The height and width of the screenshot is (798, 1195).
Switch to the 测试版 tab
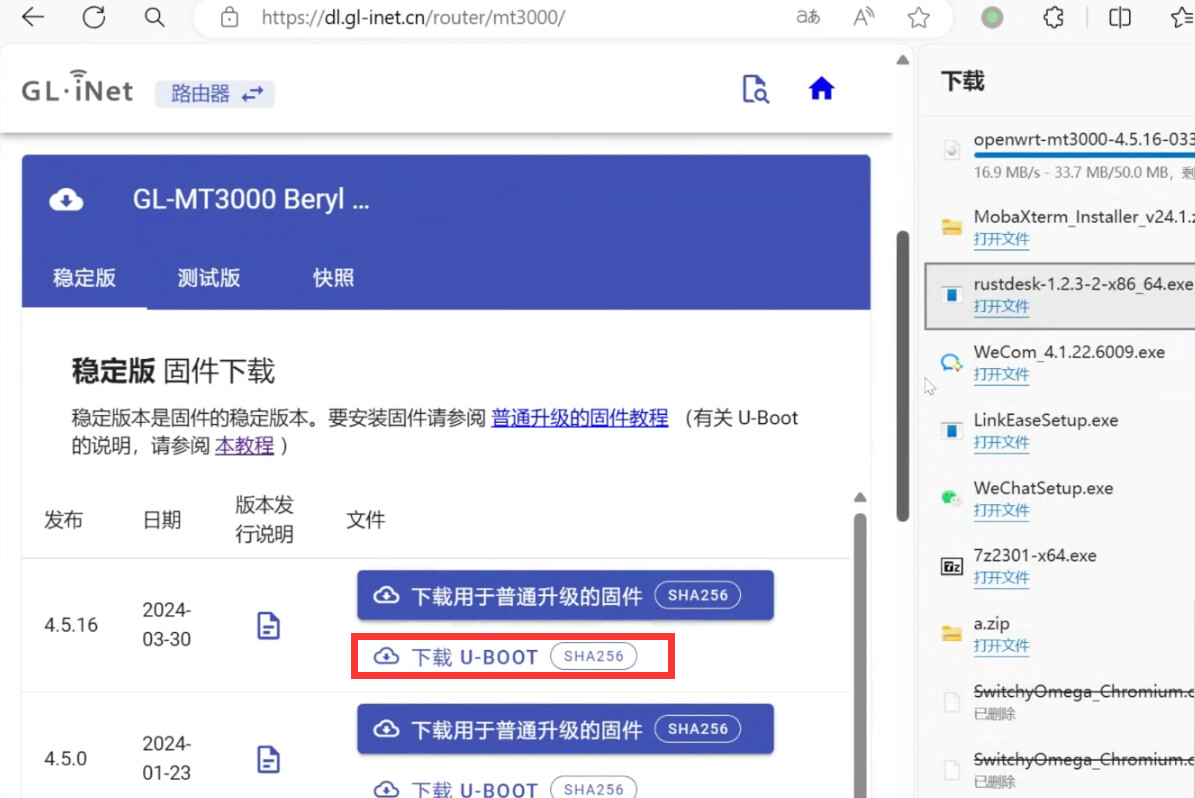(208, 278)
